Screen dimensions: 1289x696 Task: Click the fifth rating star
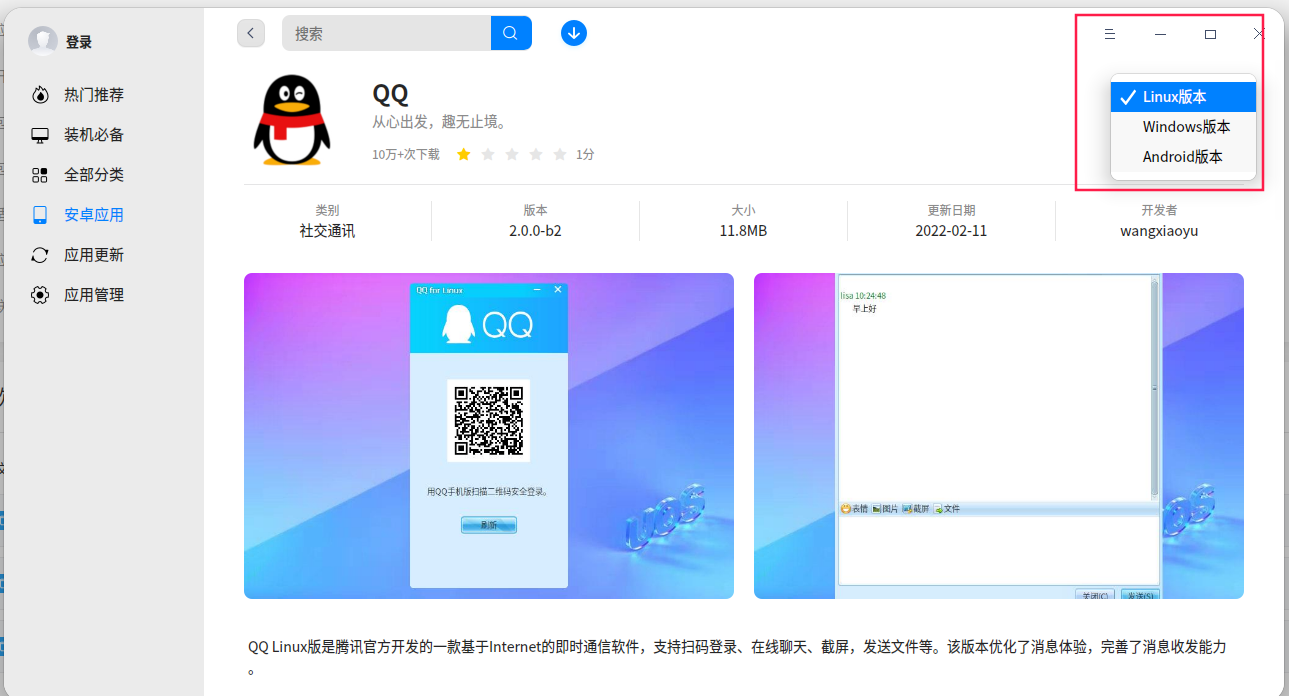tap(560, 154)
